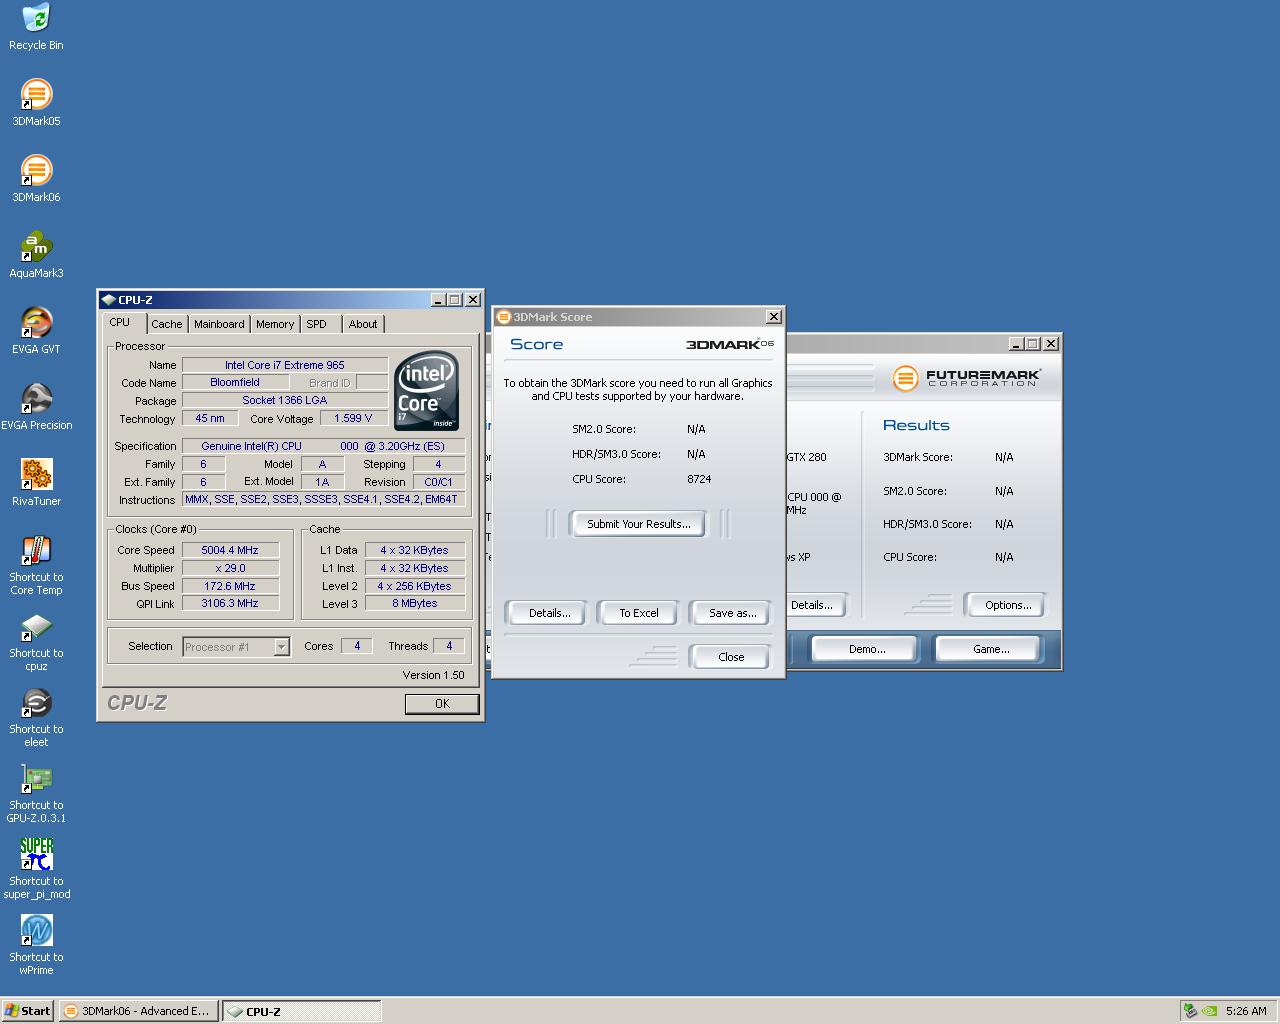
Task: Open the Windows Start menu
Action: [27, 1011]
